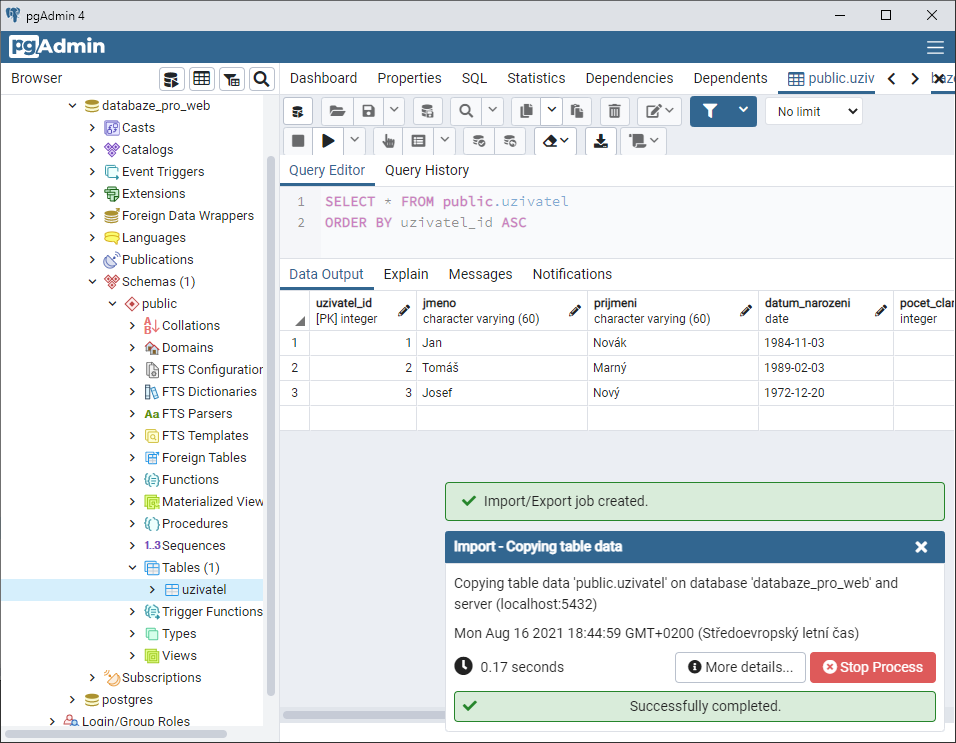Image resolution: width=956 pixels, height=743 pixels.
Task: Click the More details button in the import dialog
Action: pyautogui.click(x=740, y=667)
